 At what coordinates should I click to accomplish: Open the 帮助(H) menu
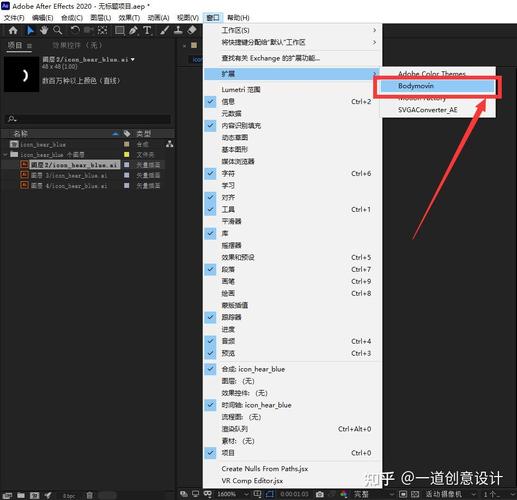238,18
